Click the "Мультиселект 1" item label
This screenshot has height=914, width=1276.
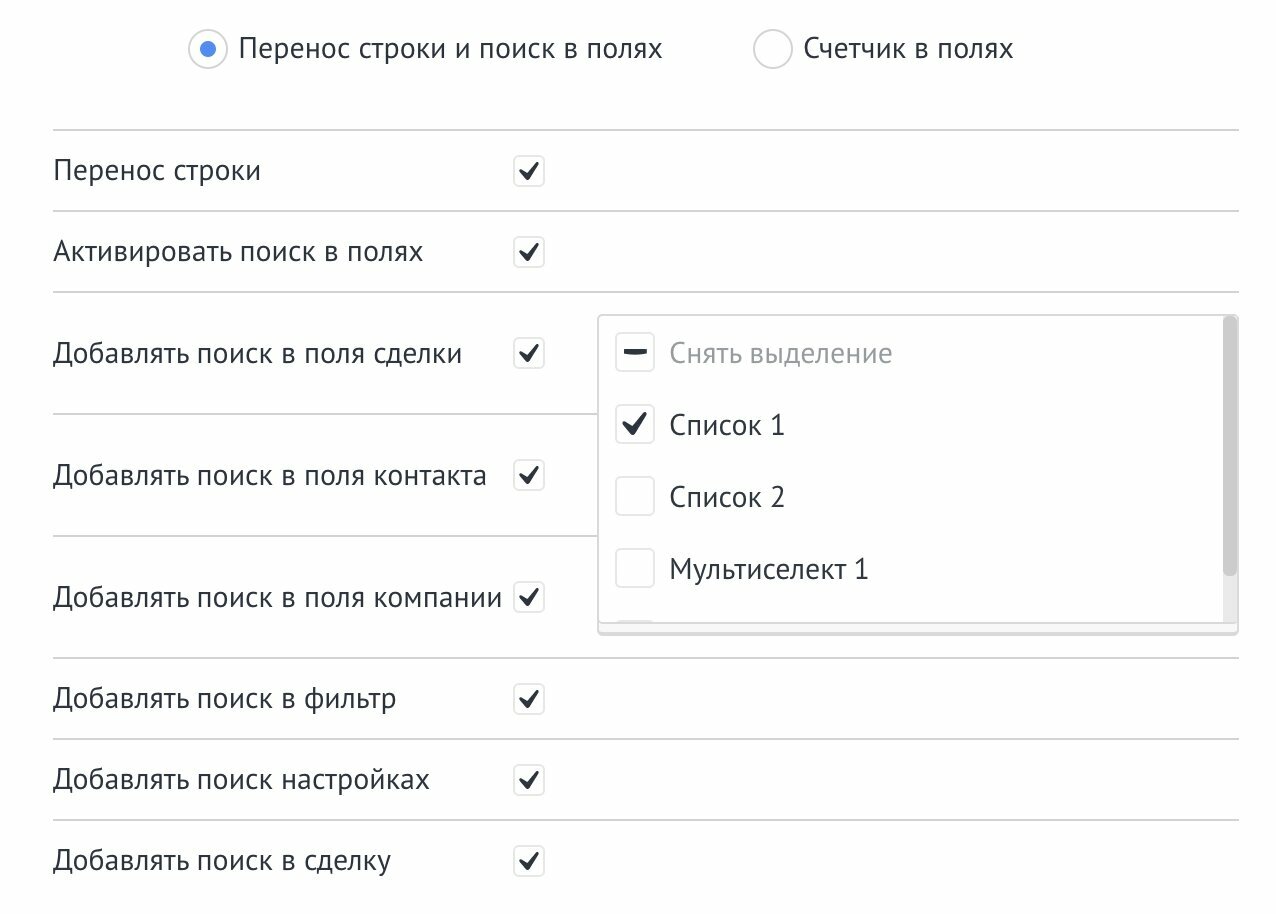click(x=768, y=569)
